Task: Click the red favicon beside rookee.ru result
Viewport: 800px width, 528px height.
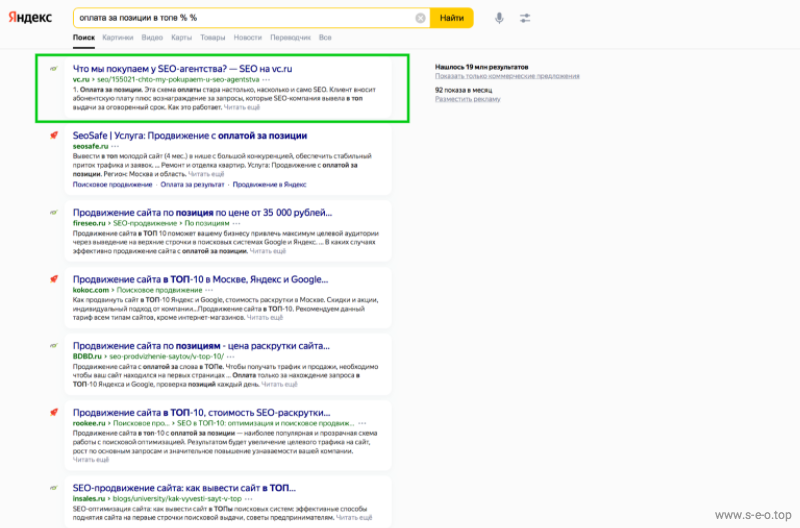Action: [x=54, y=412]
